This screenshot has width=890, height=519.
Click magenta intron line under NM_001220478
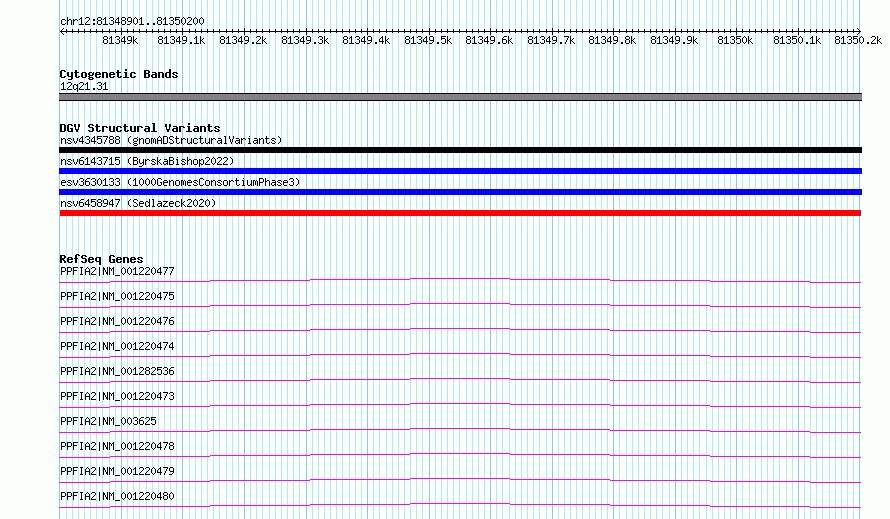click(x=460, y=454)
